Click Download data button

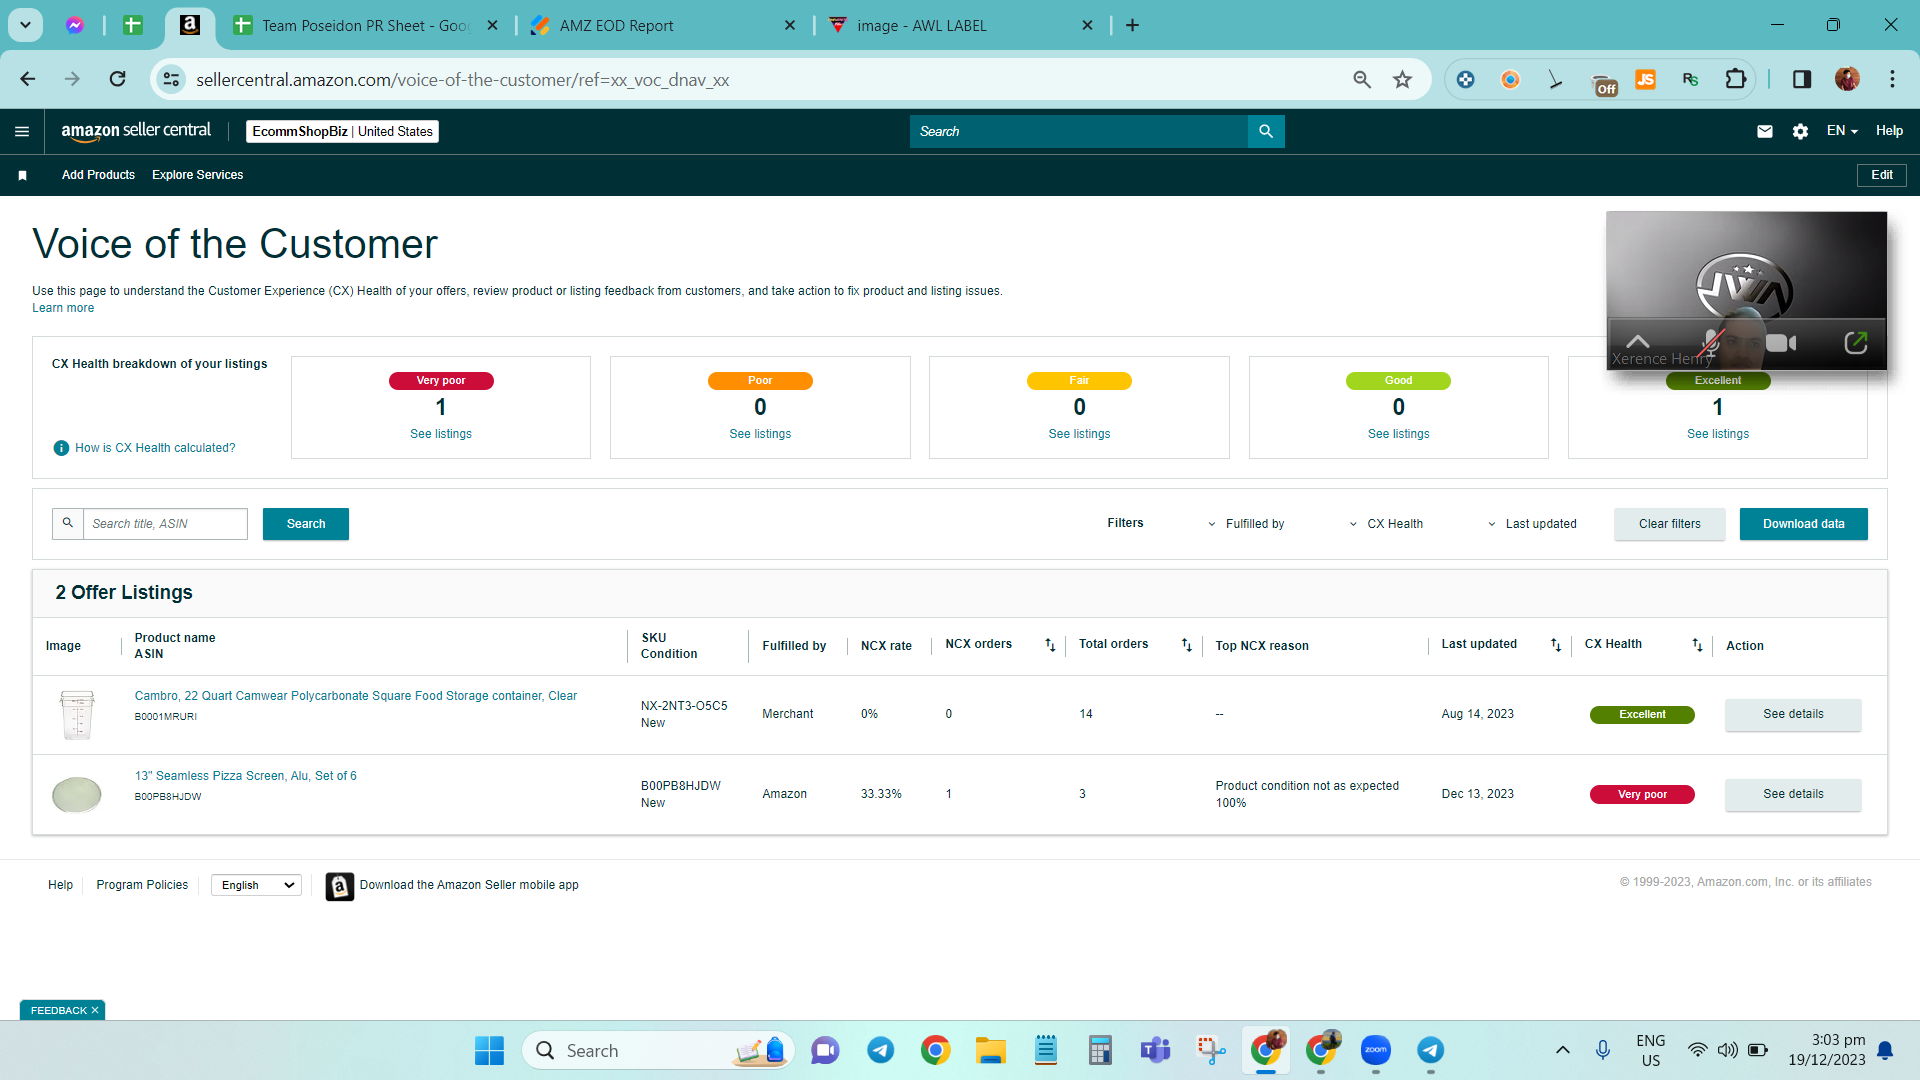point(1804,524)
